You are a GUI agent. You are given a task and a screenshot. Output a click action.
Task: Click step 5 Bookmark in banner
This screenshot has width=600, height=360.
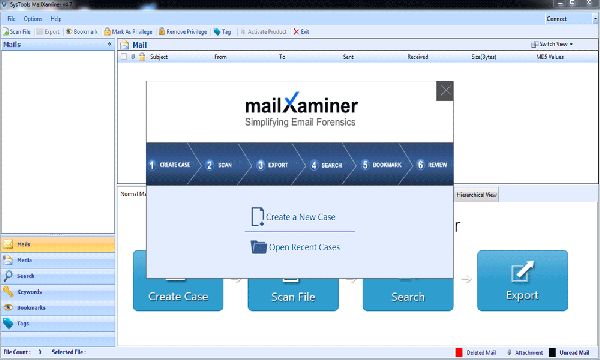(382, 165)
